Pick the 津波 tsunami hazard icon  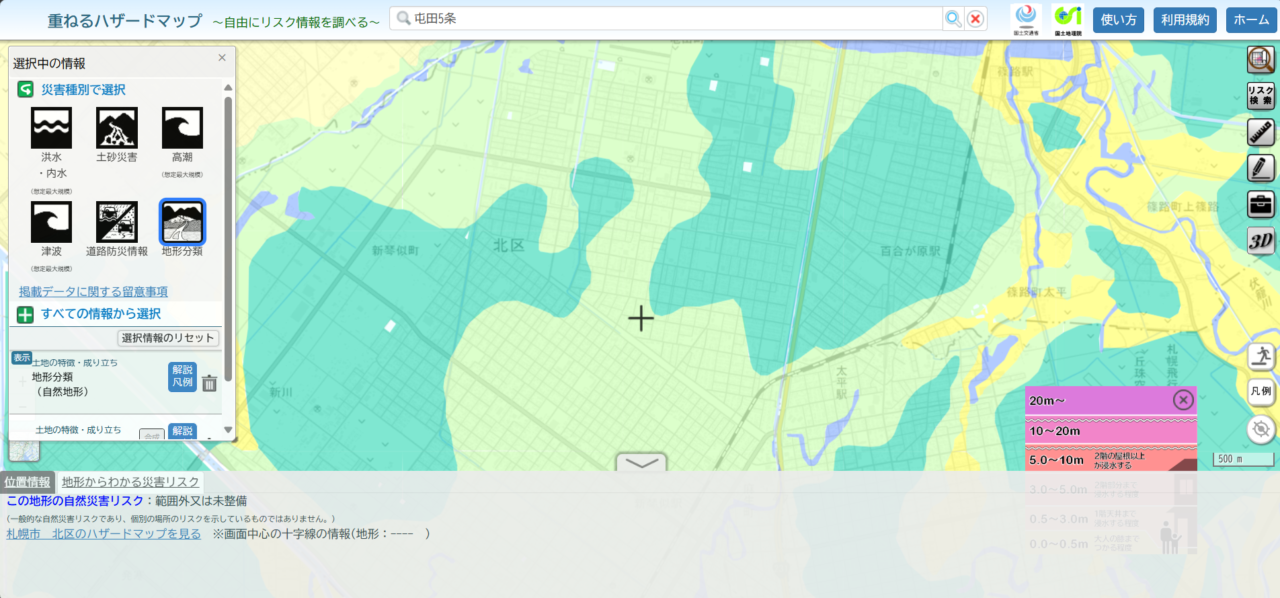pyautogui.click(x=51, y=222)
